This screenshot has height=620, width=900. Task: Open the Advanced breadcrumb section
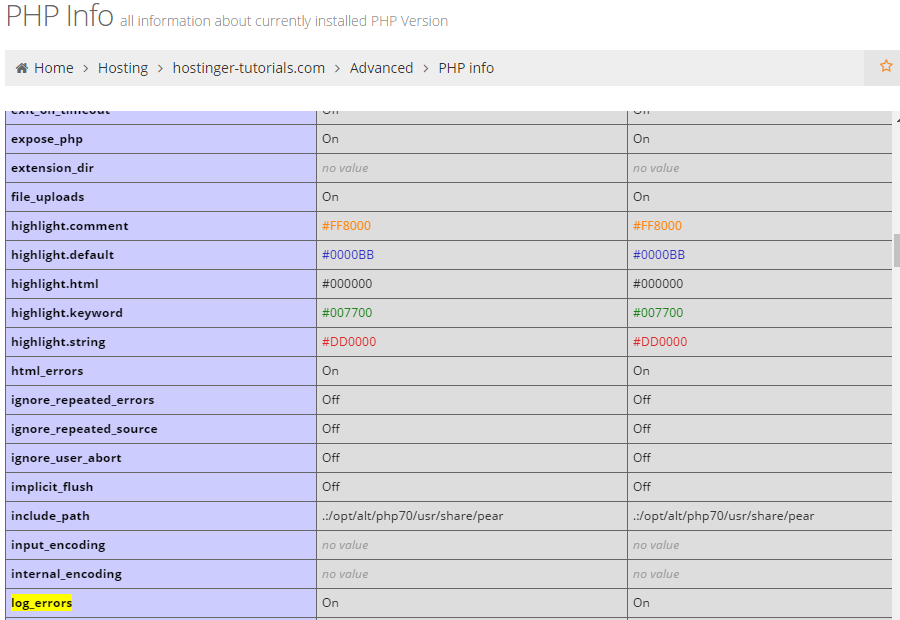[x=381, y=68]
